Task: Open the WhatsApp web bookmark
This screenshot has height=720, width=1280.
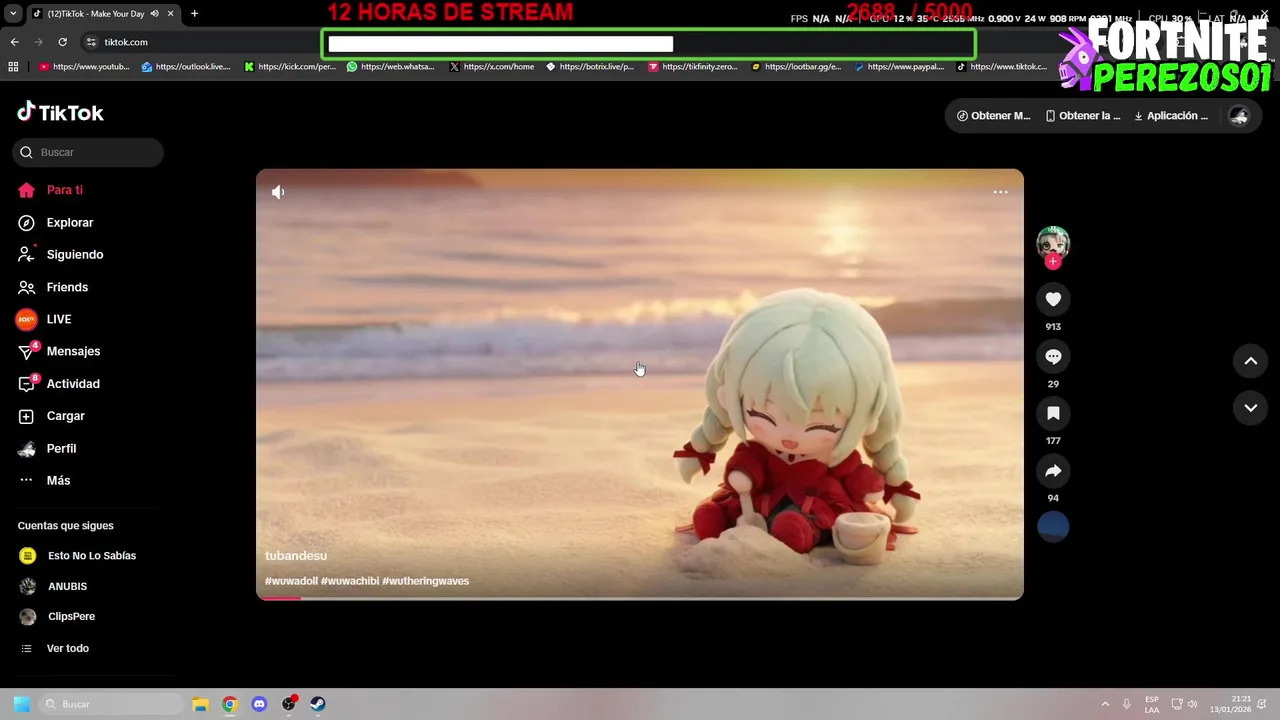Action: click(x=391, y=67)
